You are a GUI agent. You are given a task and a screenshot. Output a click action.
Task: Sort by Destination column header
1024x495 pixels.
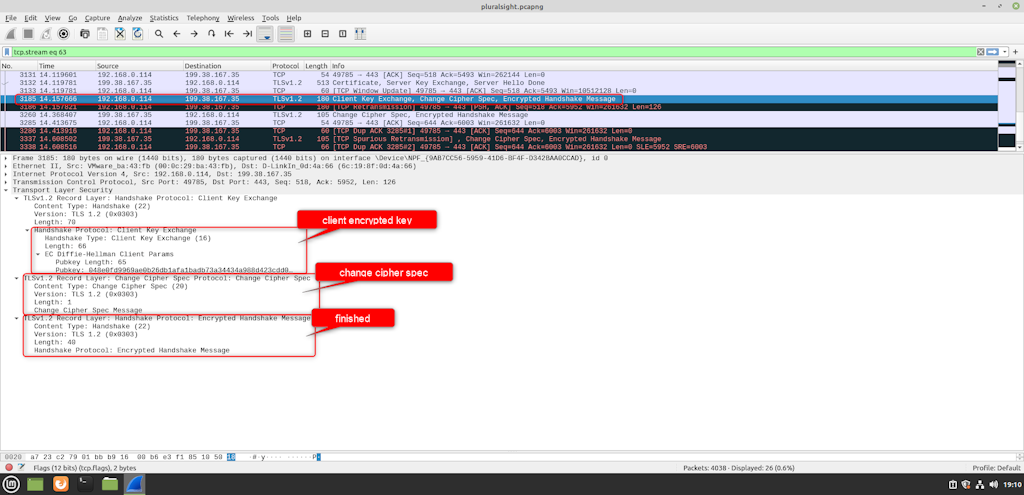227,66
